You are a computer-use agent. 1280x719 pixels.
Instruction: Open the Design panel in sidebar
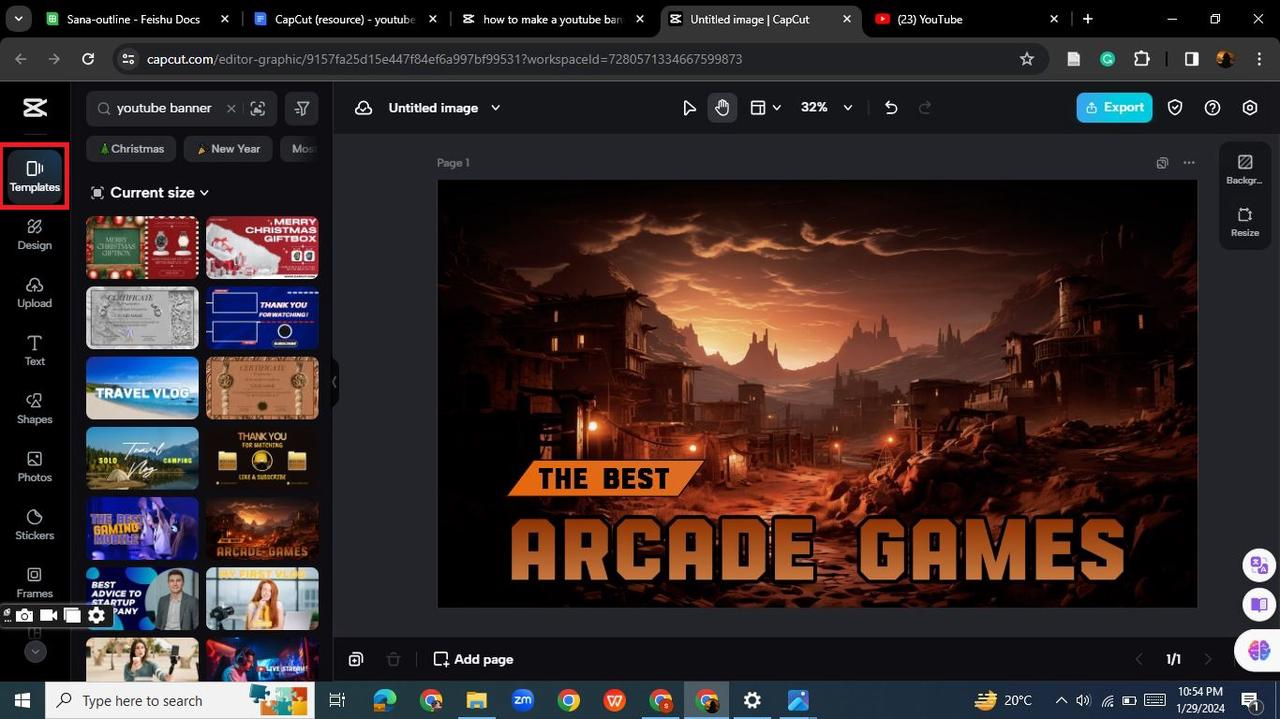click(x=34, y=235)
